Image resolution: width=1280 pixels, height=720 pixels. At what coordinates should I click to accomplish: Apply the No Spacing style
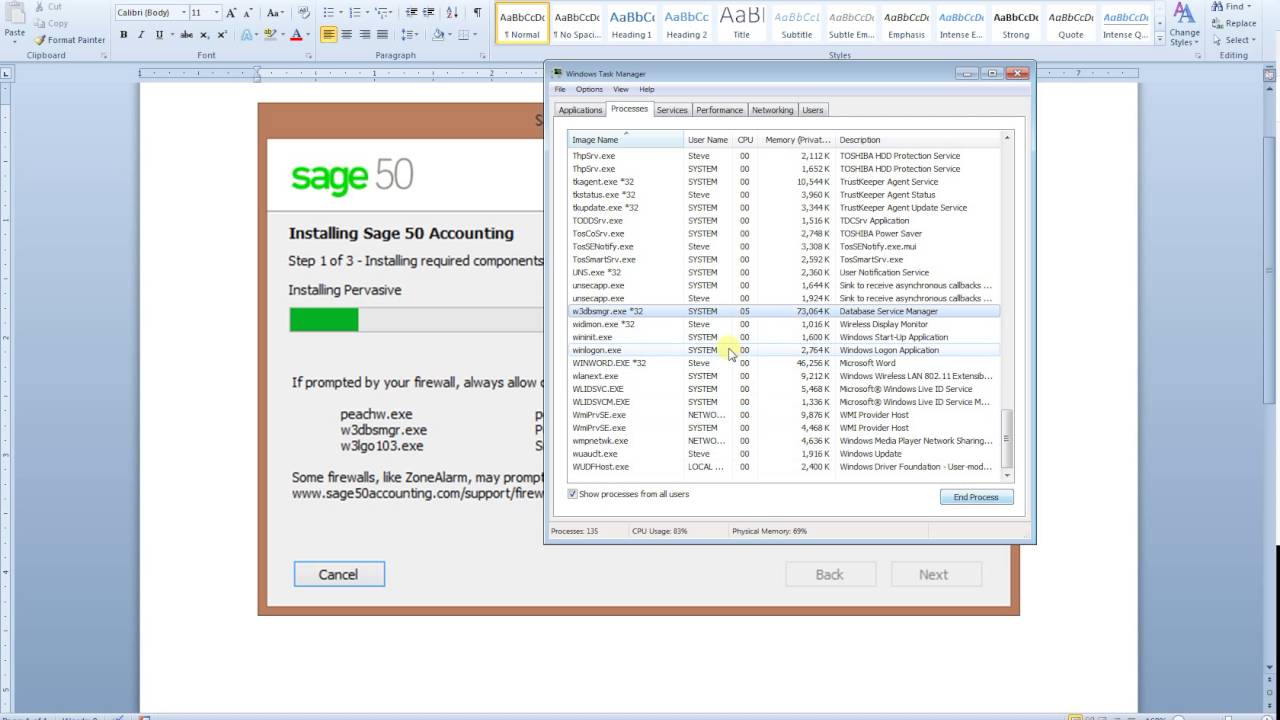(x=577, y=23)
